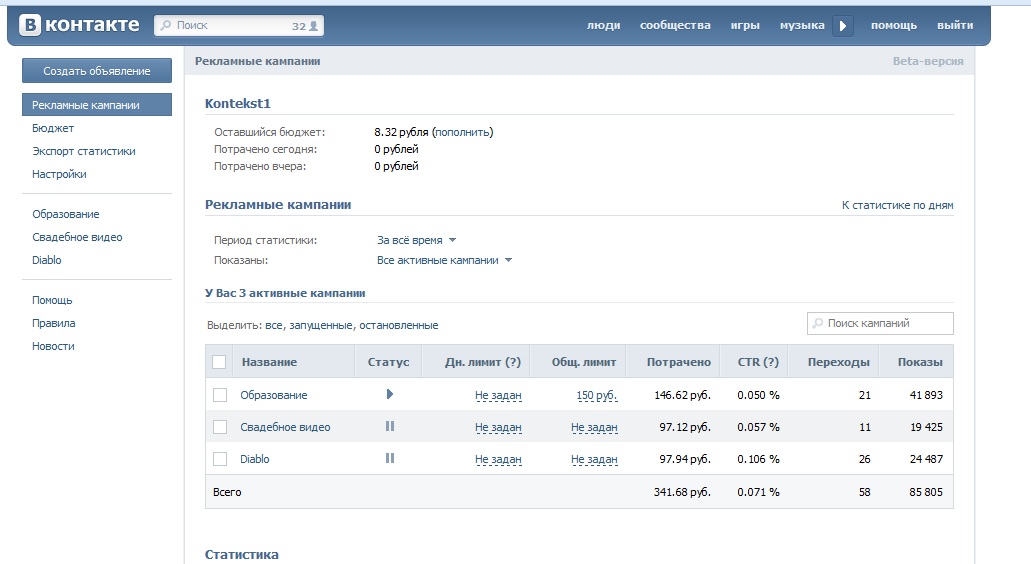Image resolution: width=1031 pixels, height=564 pixels.
Task: Click the pause status icon for Diablo
Action: click(389, 458)
